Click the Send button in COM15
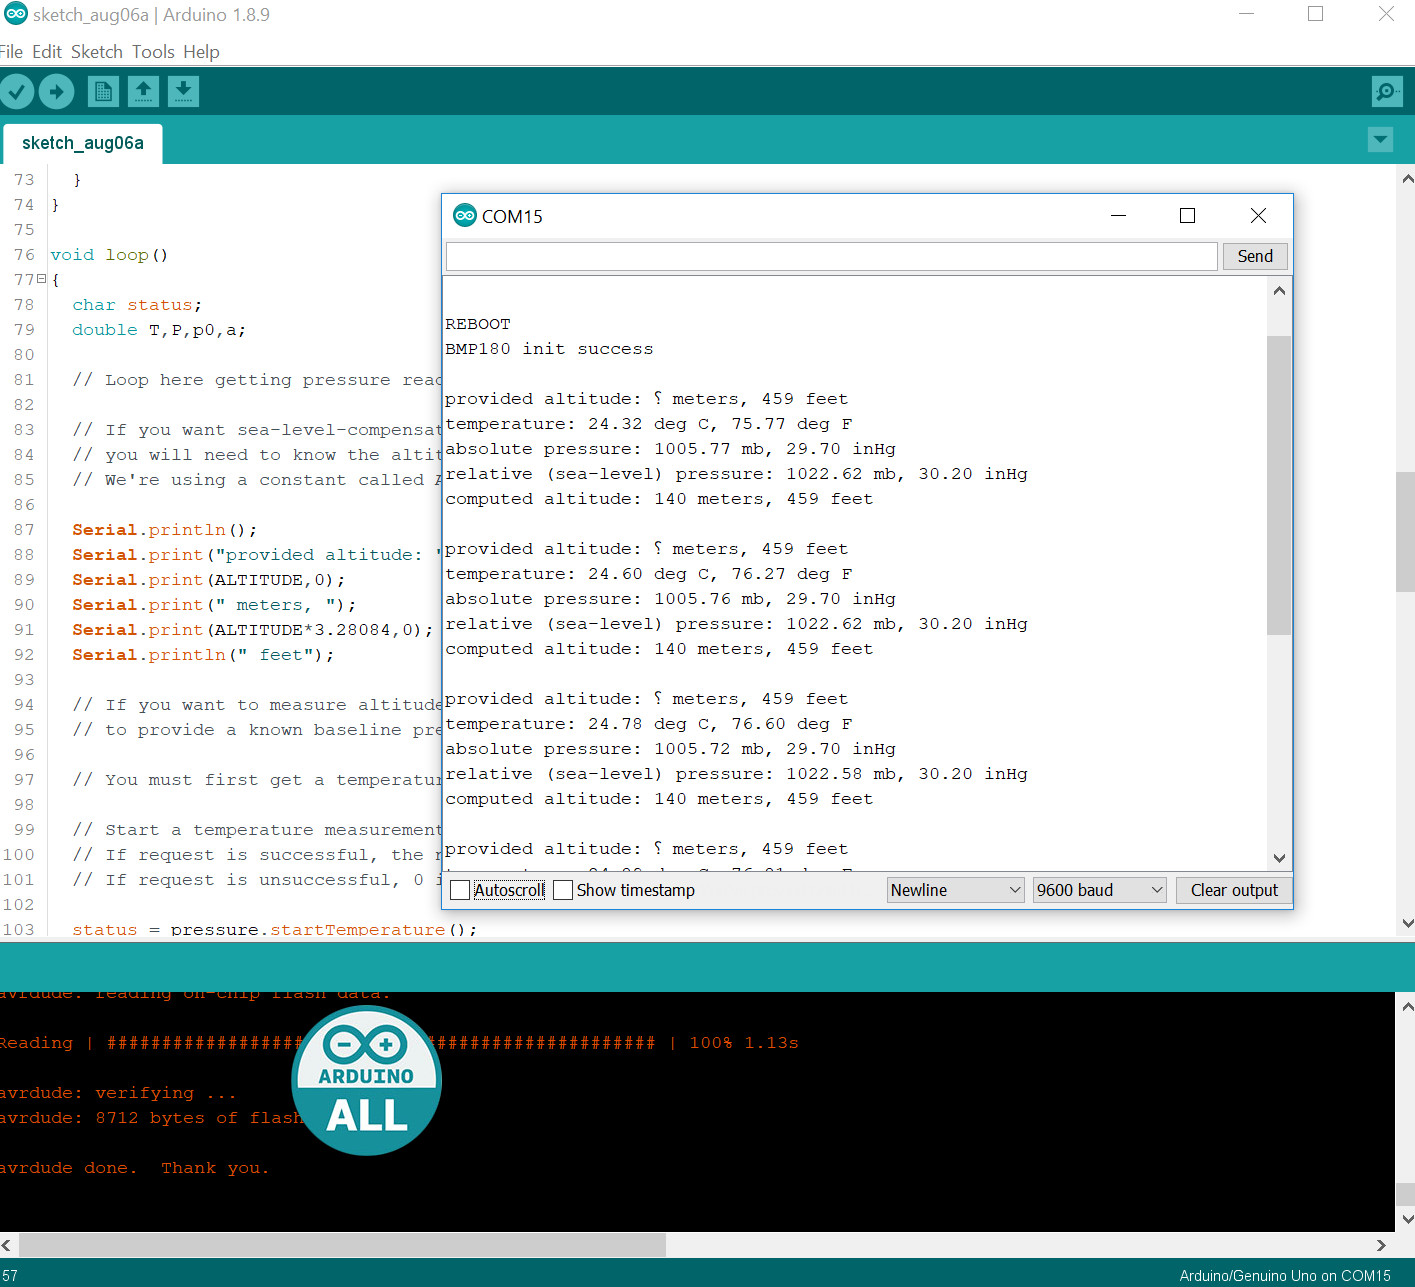 pyautogui.click(x=1255, y=256)
